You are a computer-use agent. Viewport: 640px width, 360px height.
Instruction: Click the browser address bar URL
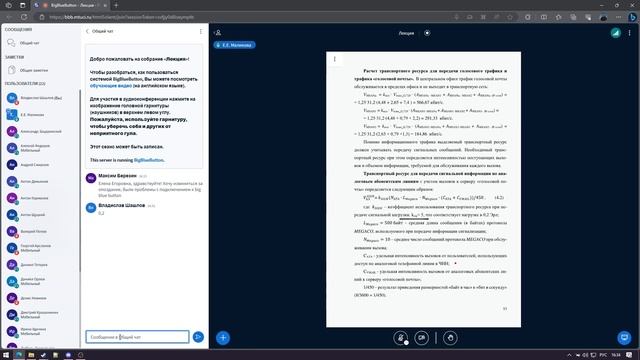click(x=122, y=17)
